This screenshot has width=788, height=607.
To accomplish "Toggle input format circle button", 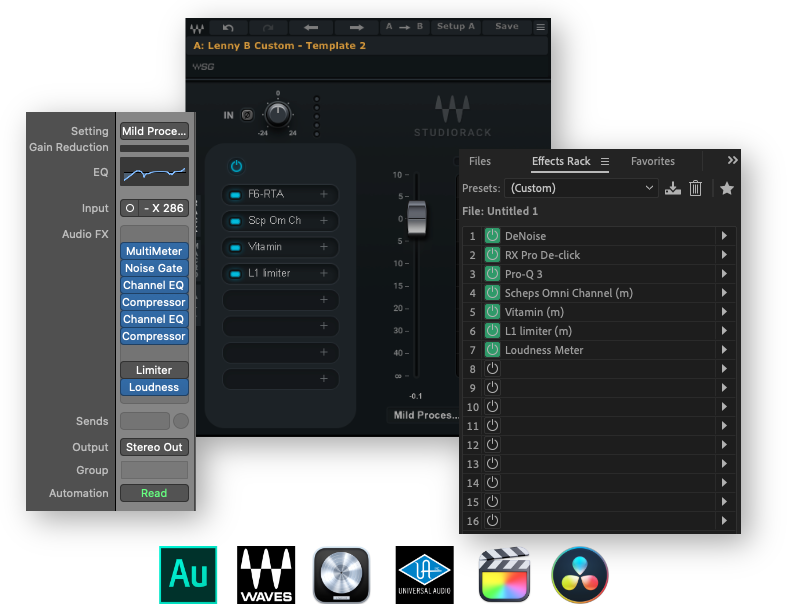I will 130,208.
